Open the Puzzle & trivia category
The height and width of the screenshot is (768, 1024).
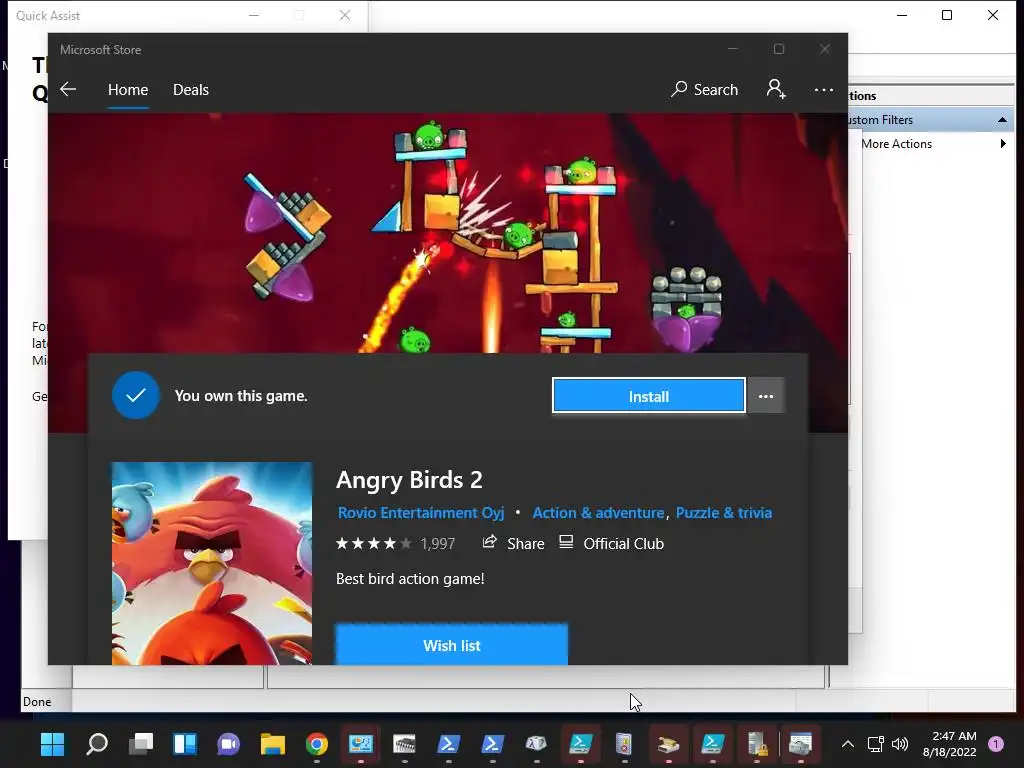[x=724, y=513]
